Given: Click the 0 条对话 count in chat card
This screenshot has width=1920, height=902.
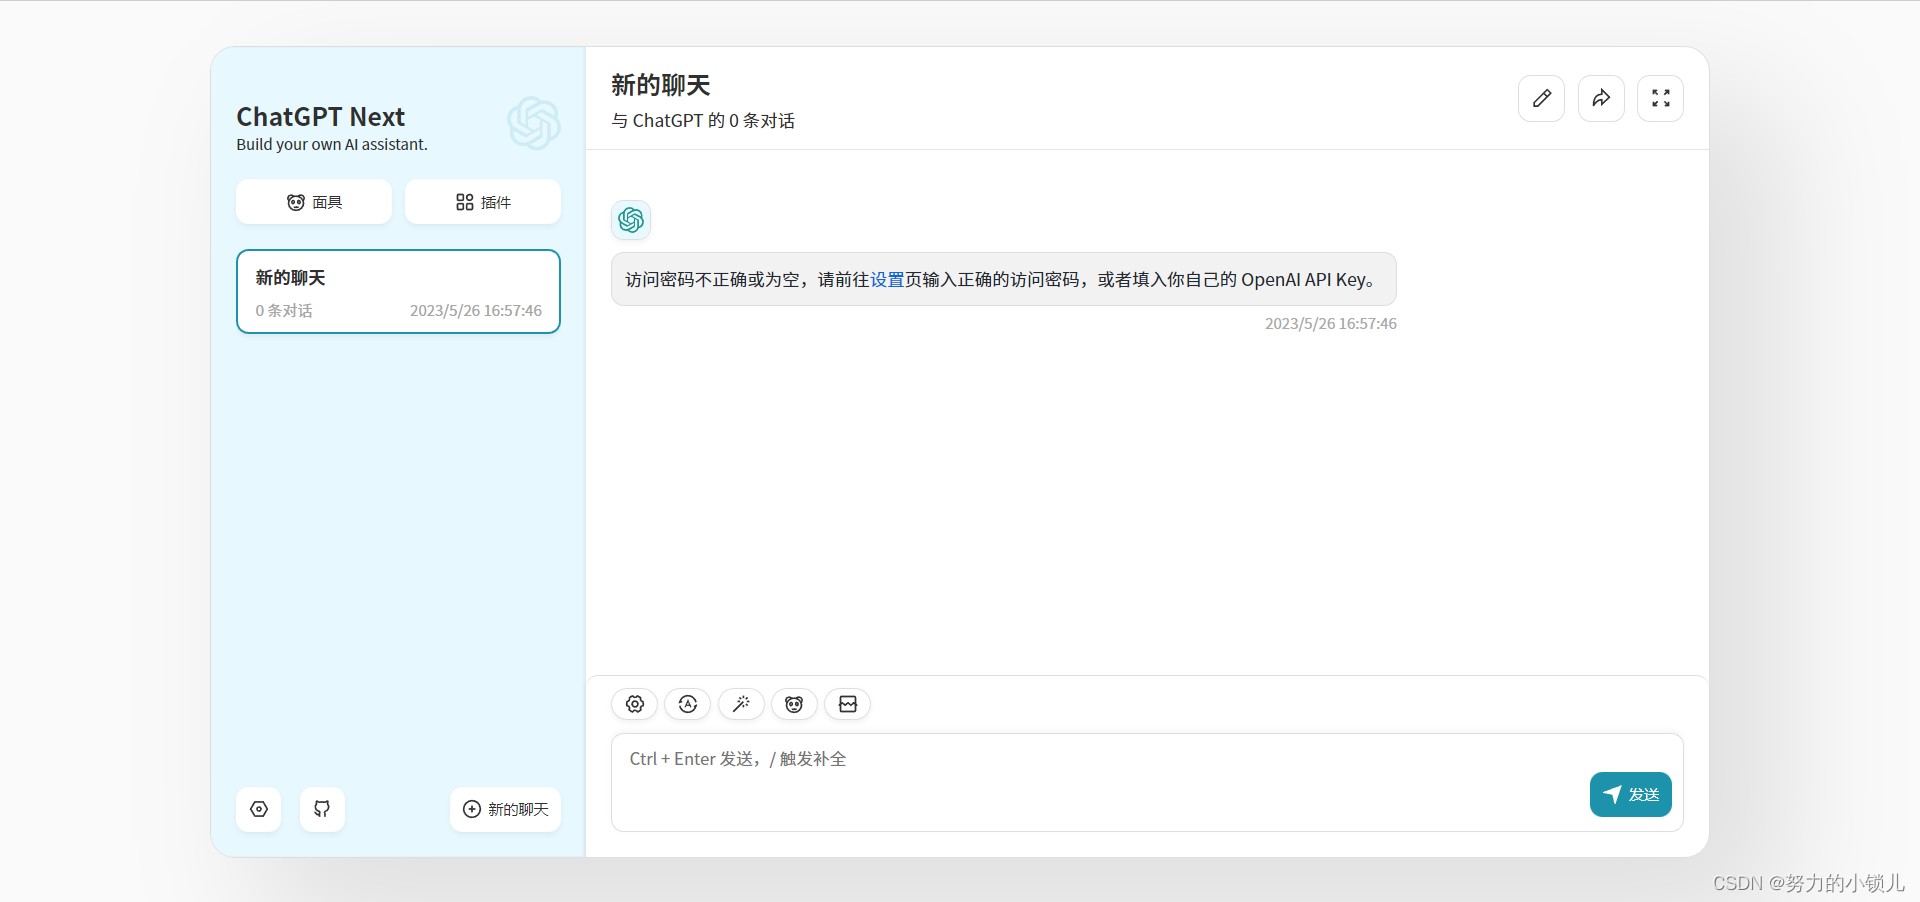Looking at the screenshot, I should click(x=284, y=311).
